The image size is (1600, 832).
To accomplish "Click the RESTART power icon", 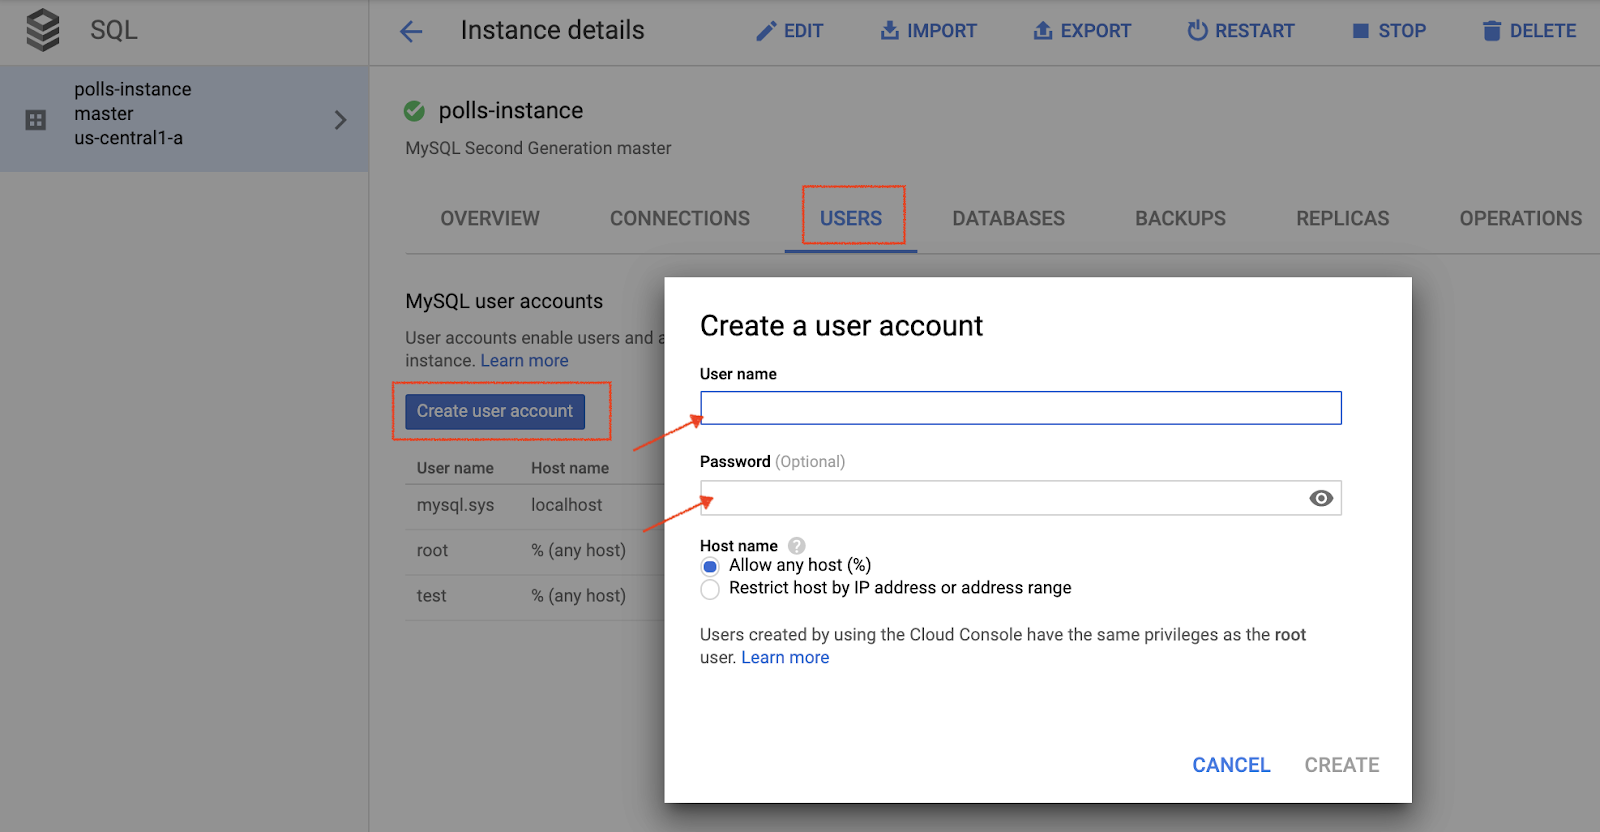I will point(1197,31).
